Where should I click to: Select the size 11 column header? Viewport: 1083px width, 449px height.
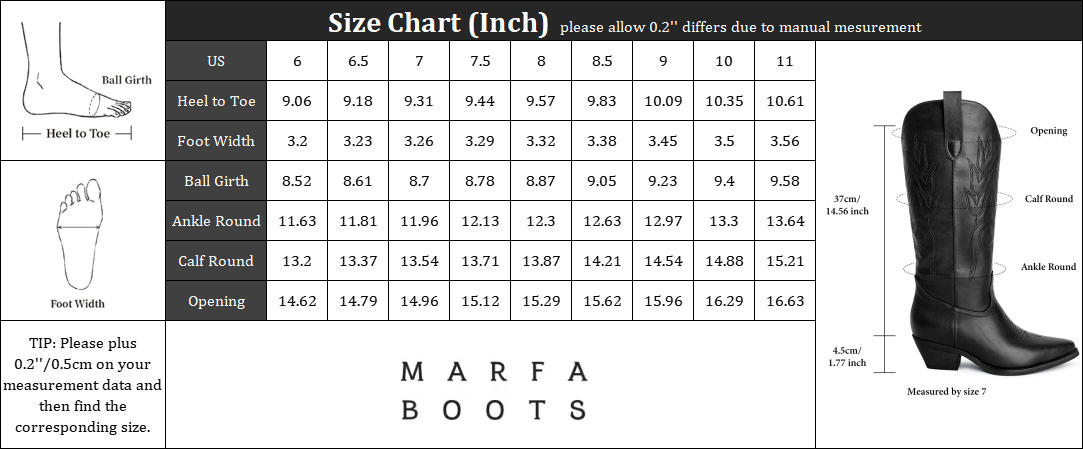pos(785,61)
